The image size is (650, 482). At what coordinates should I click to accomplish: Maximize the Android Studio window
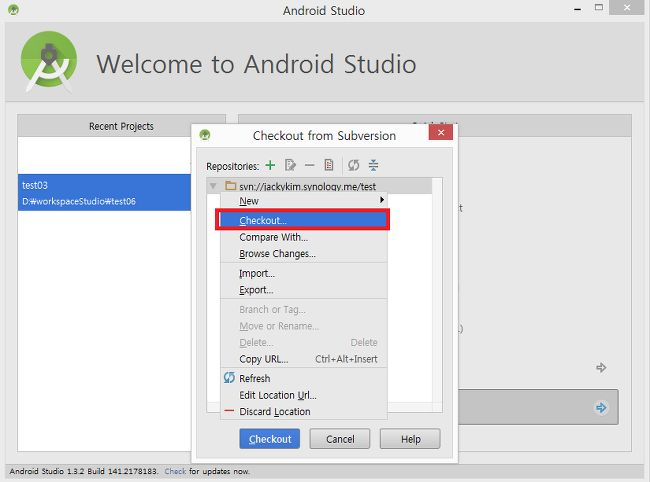click(x=599, y=7)
